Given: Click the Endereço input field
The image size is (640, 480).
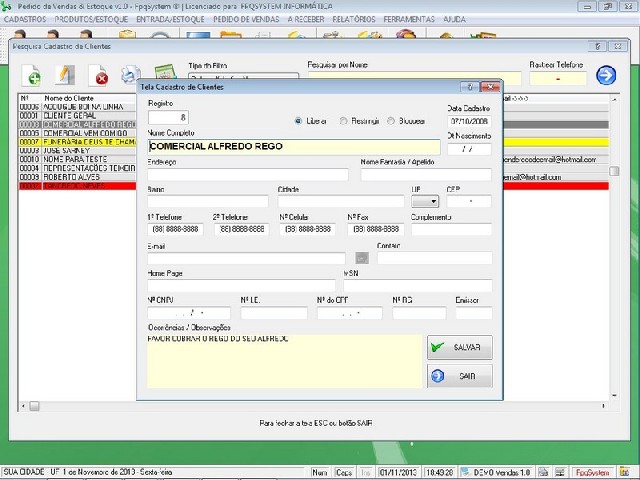Looking at the screenshot, I should coord(248,175).
